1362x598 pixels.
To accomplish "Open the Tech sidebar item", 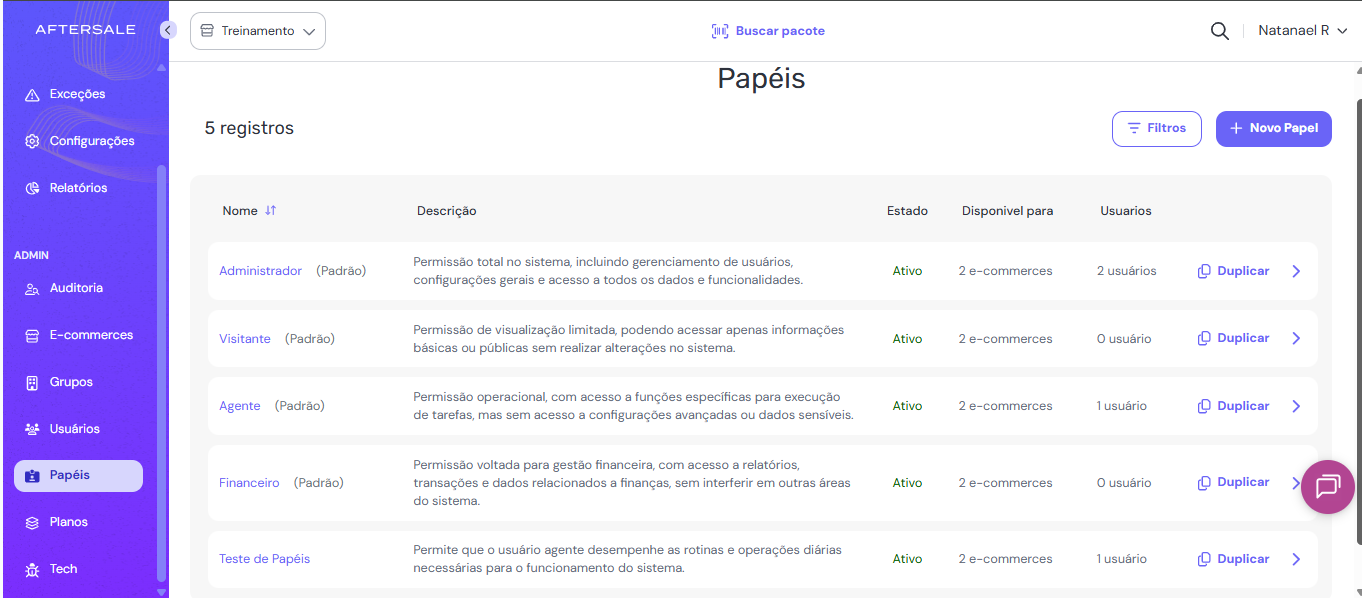I will coord(63,569).
